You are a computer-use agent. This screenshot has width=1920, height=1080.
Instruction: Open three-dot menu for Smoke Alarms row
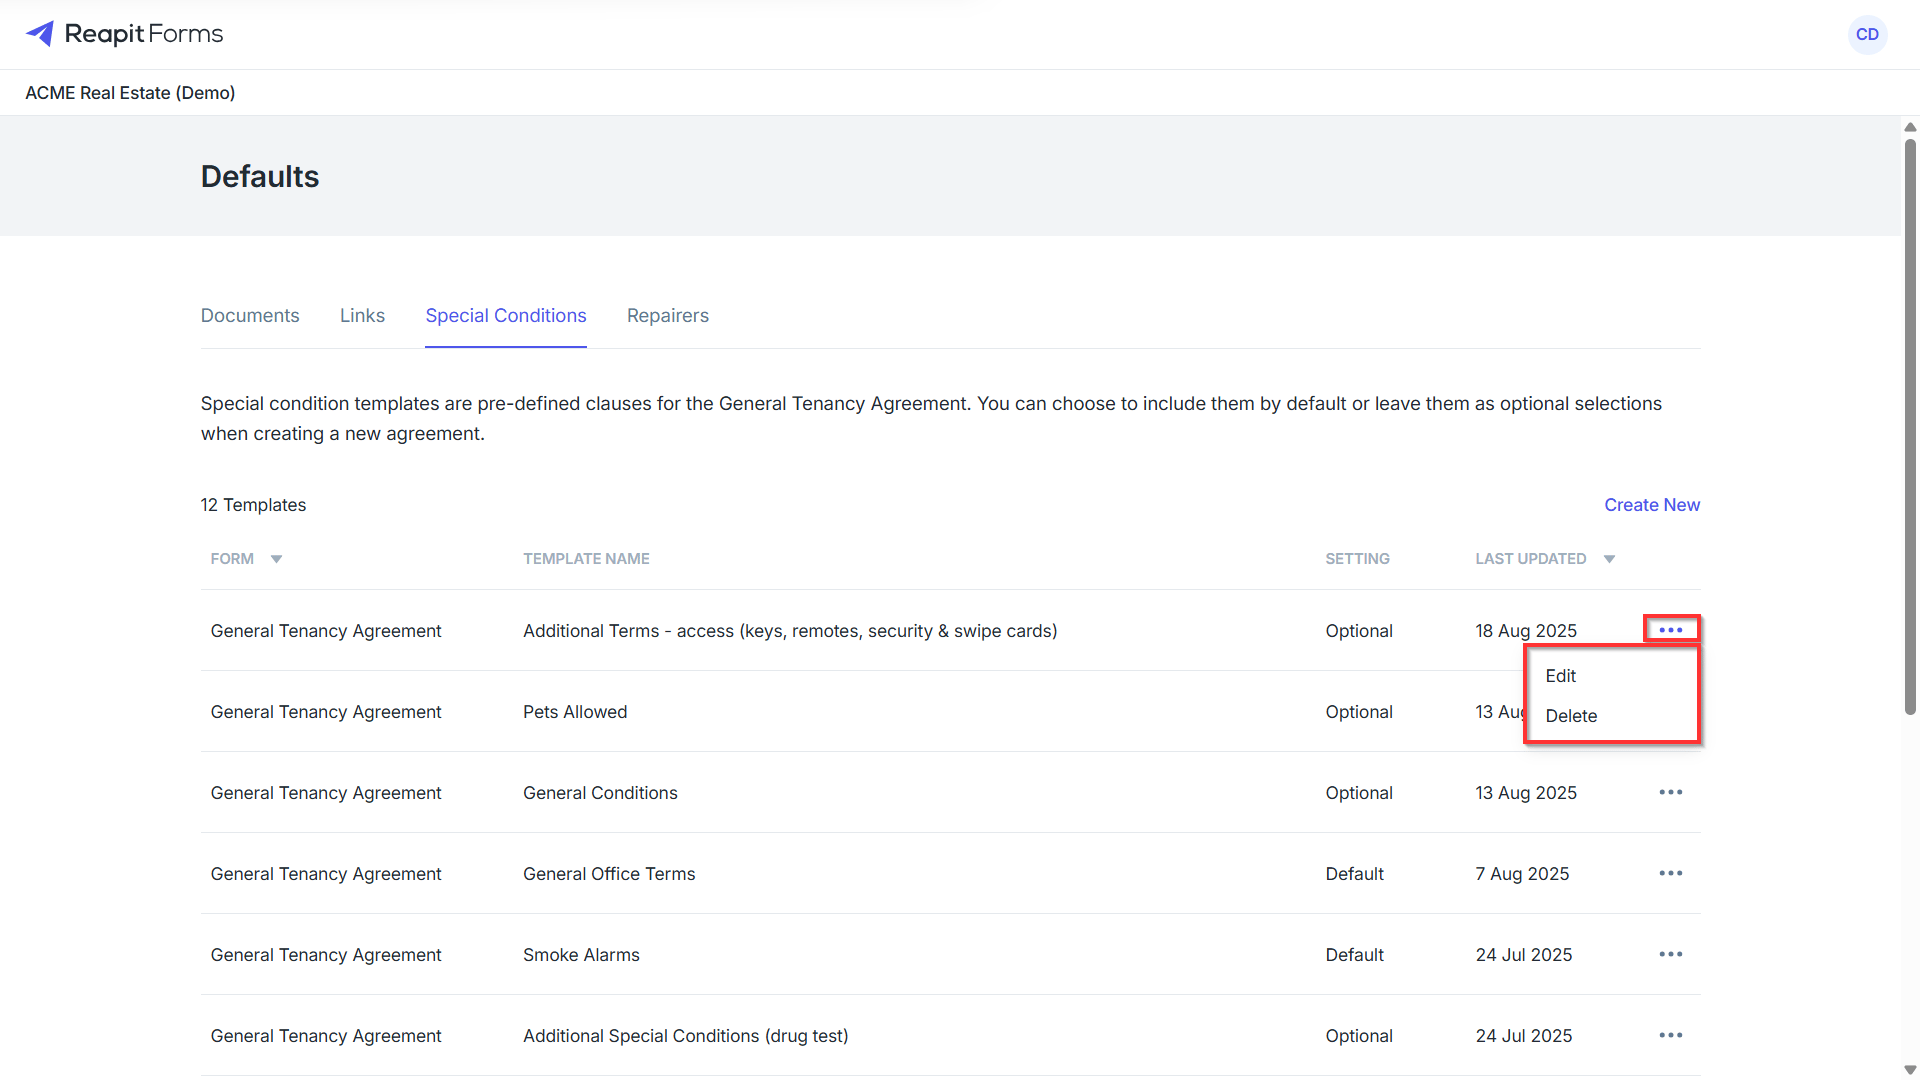[x=1670, y=954]
